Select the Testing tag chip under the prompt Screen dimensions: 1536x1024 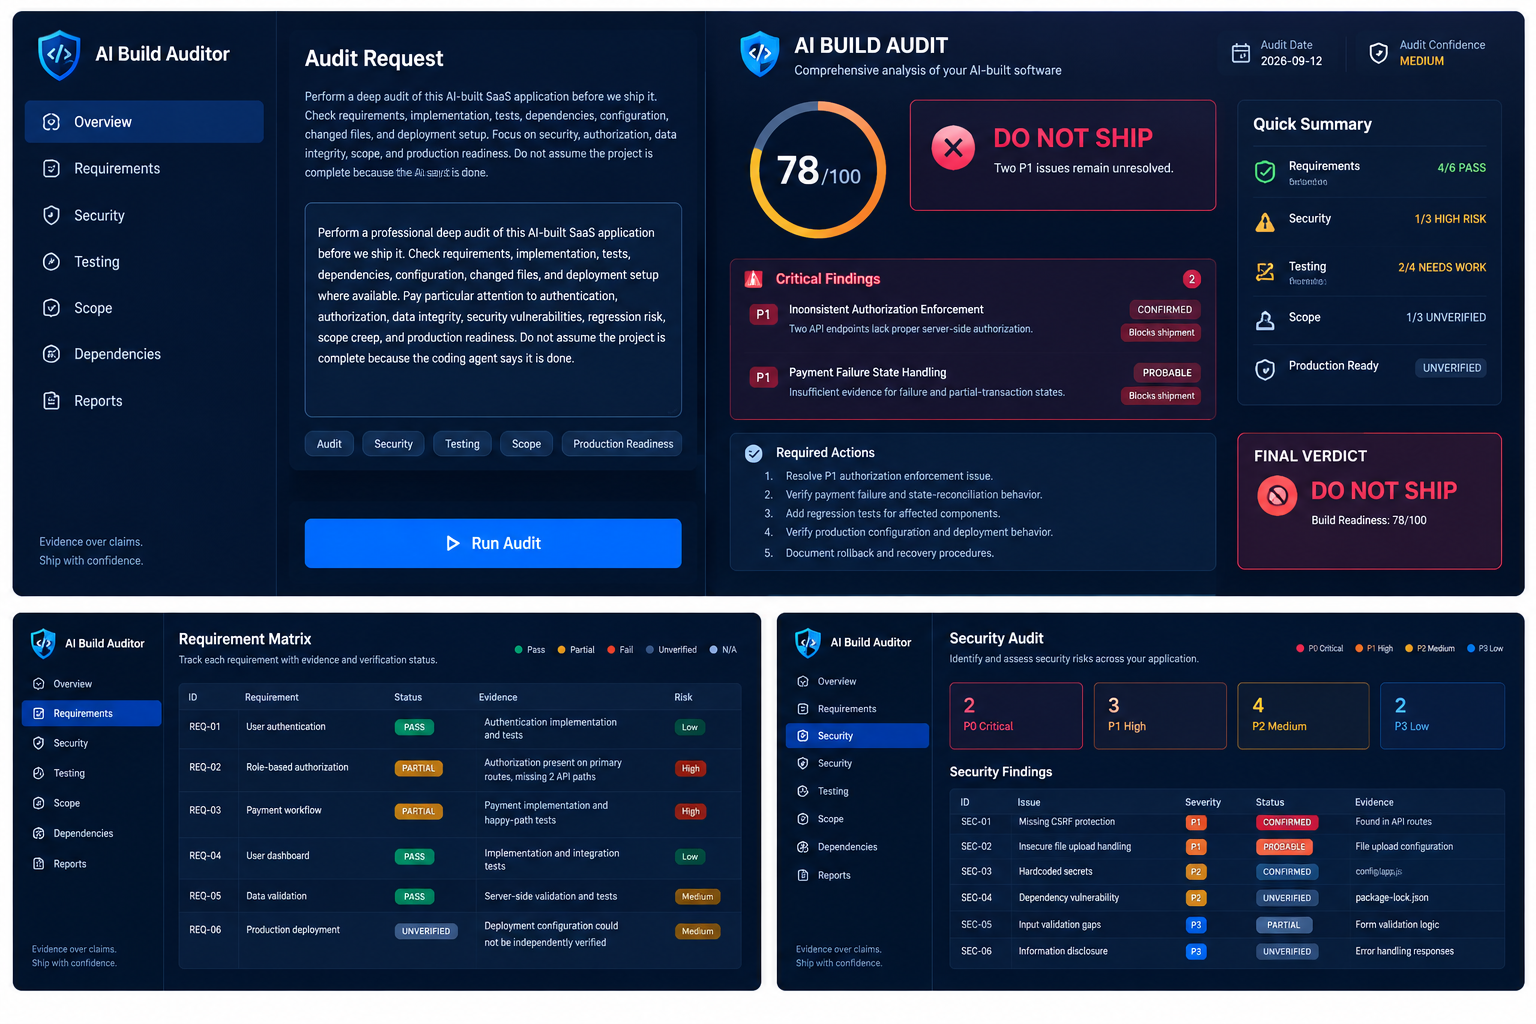click(x=462, y=444)
